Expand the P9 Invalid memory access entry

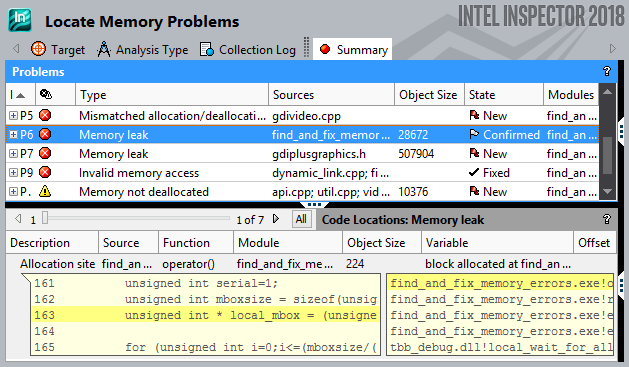click(x=13, y=172)
